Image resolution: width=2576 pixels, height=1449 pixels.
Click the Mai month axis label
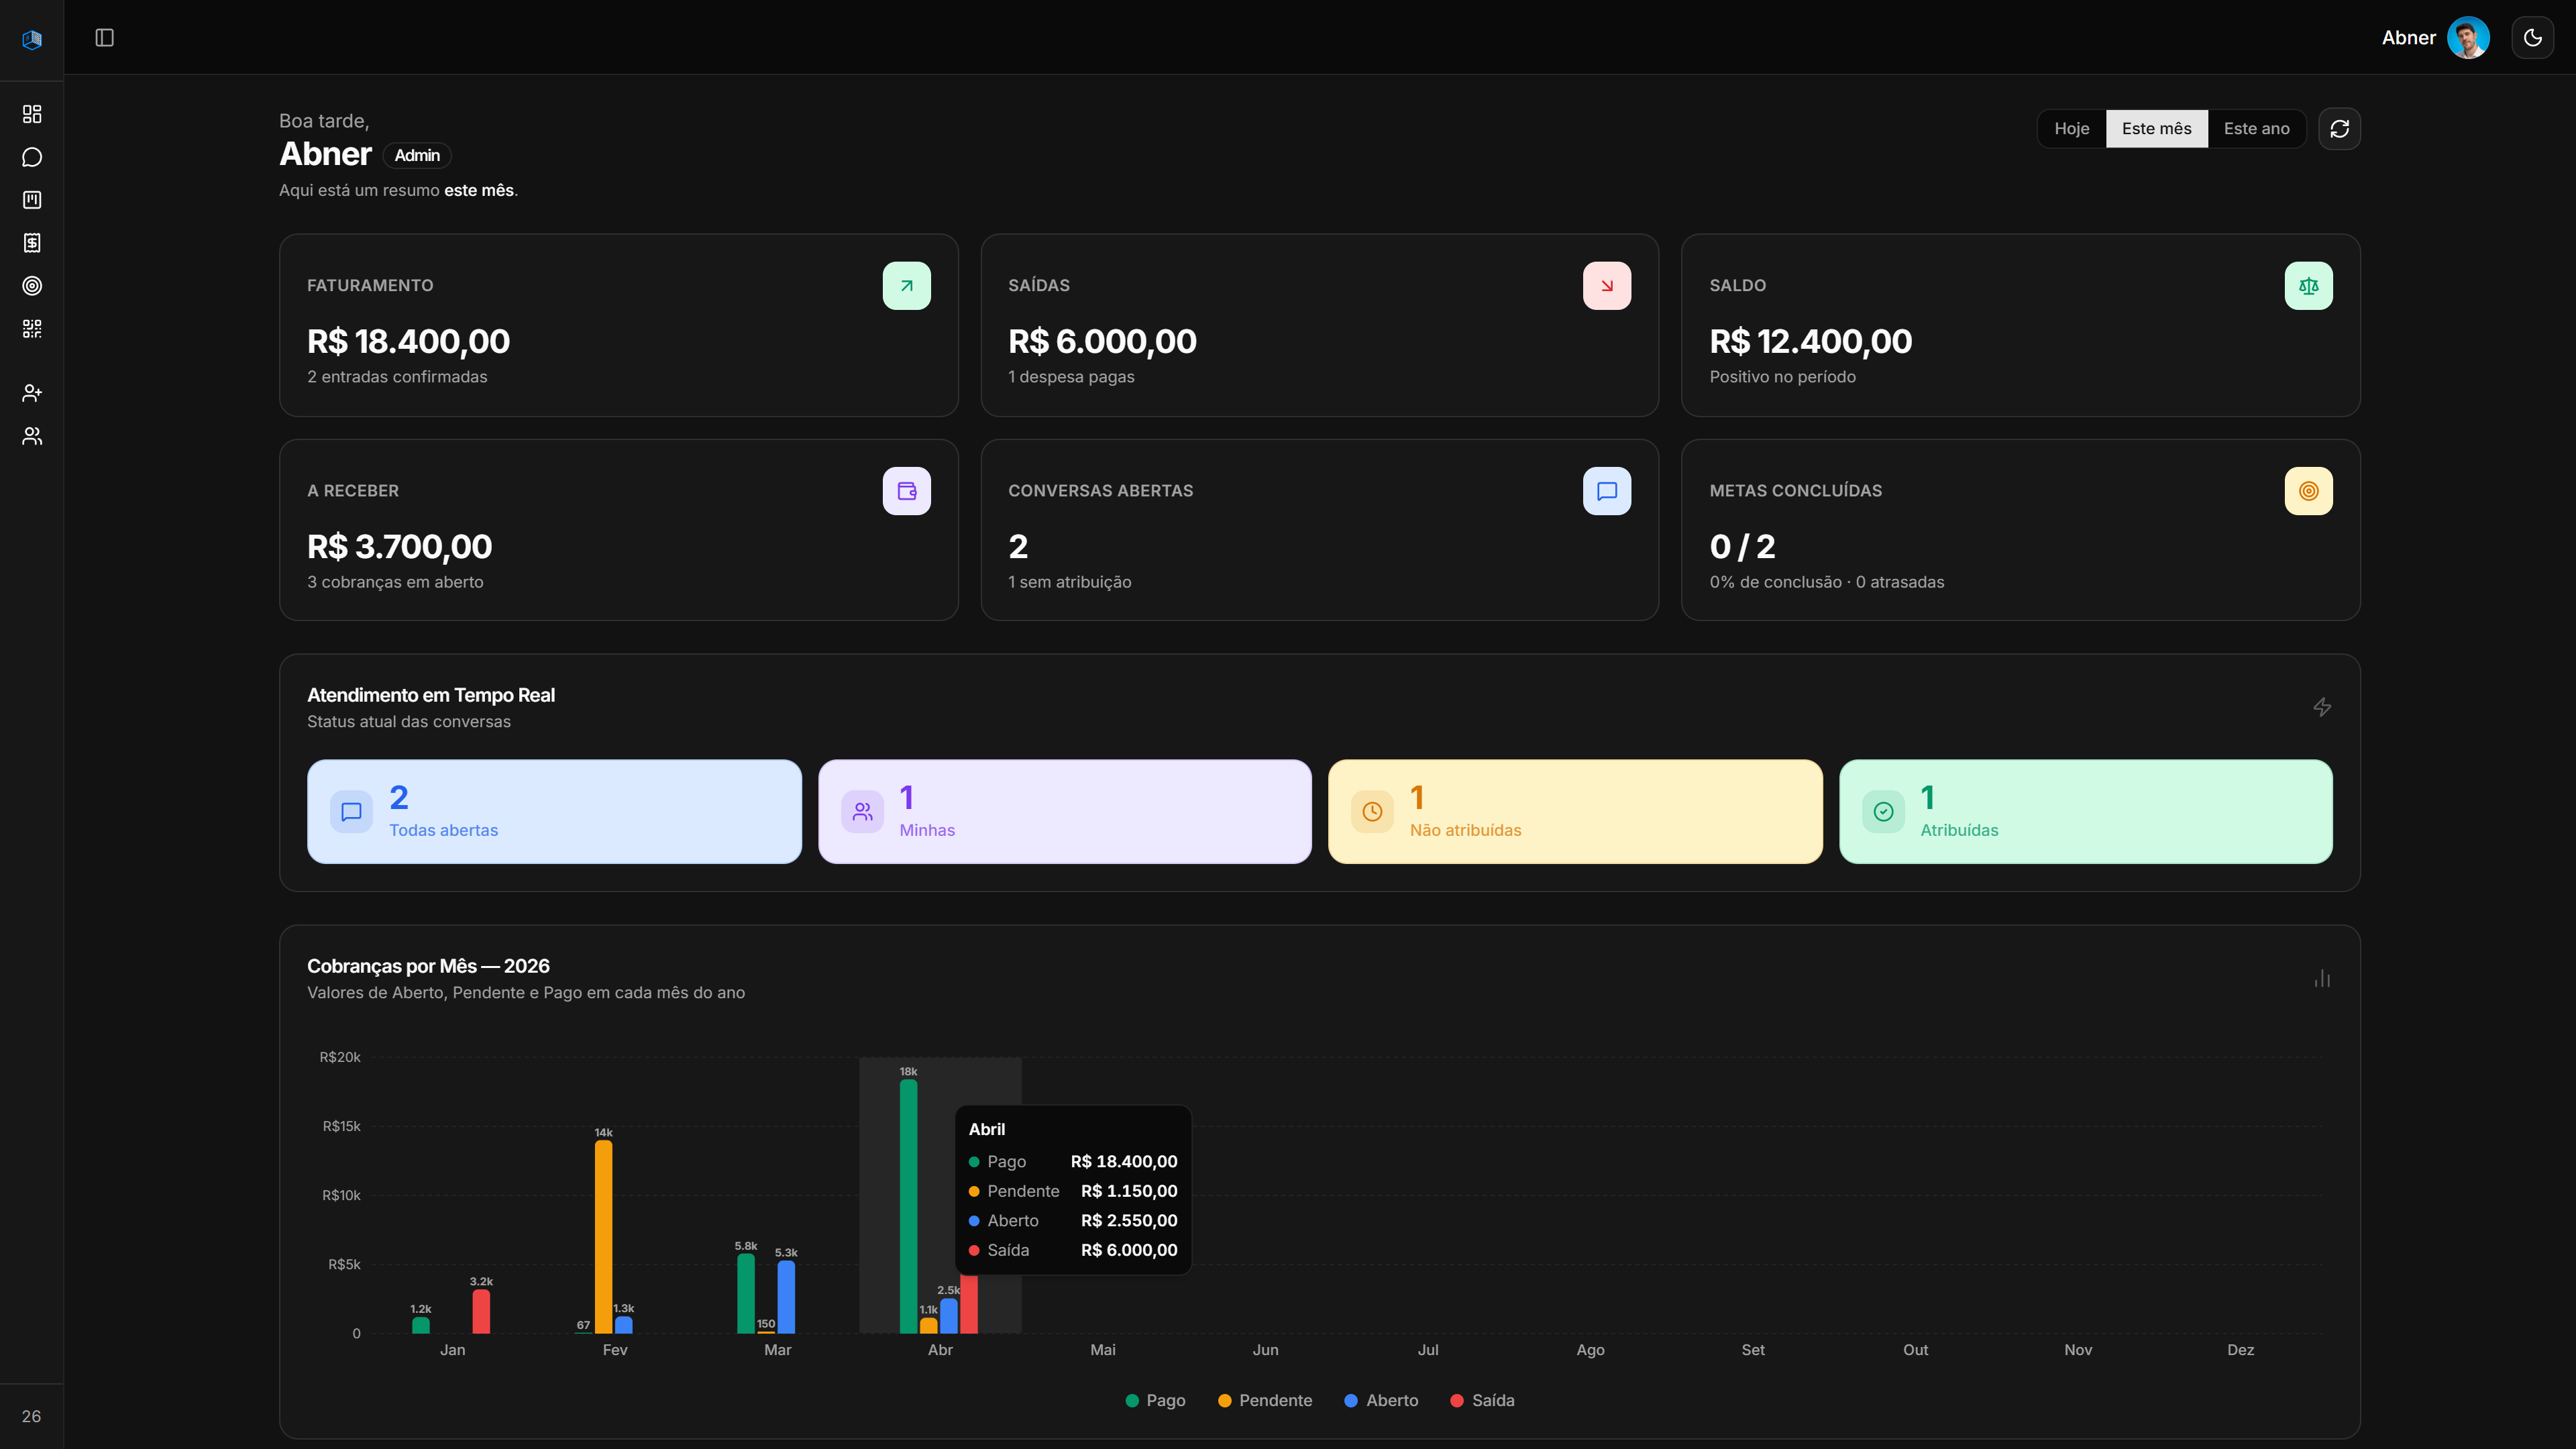click(x=1102, y=1350)
